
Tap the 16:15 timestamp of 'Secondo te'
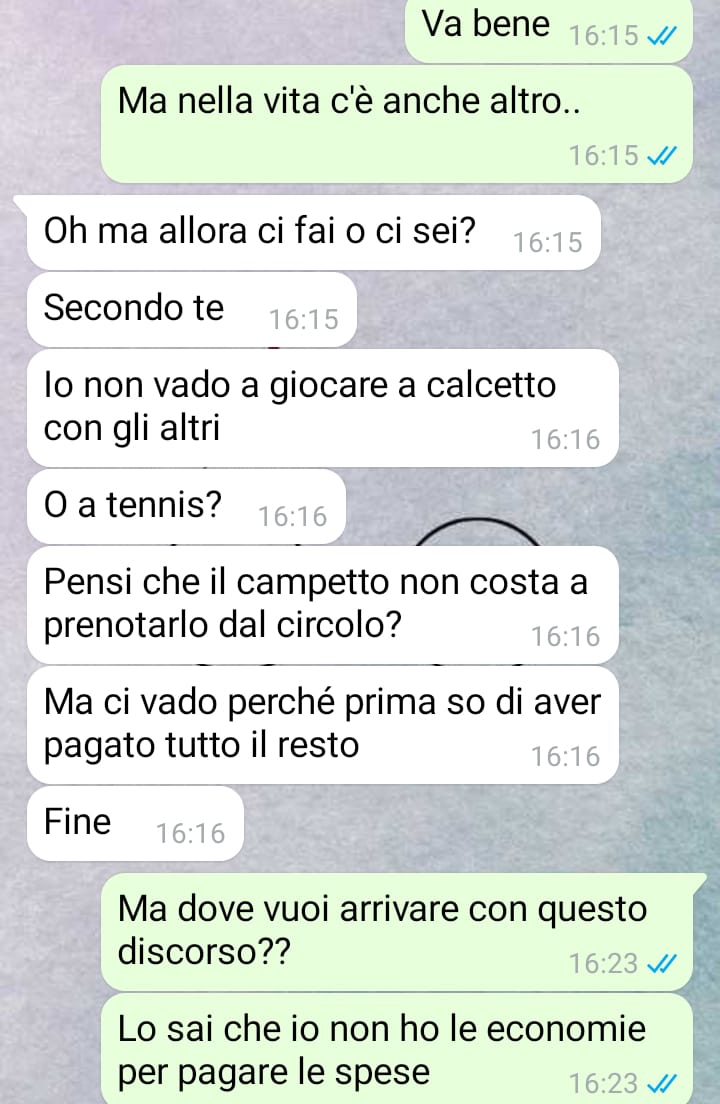pos(304,320)
